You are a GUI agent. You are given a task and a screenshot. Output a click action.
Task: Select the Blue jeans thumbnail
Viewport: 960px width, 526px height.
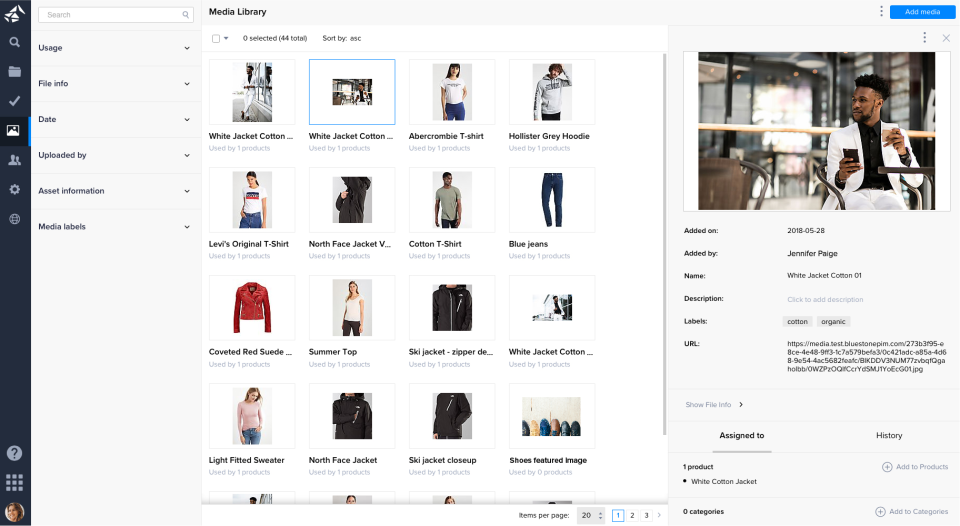[552, 200]
